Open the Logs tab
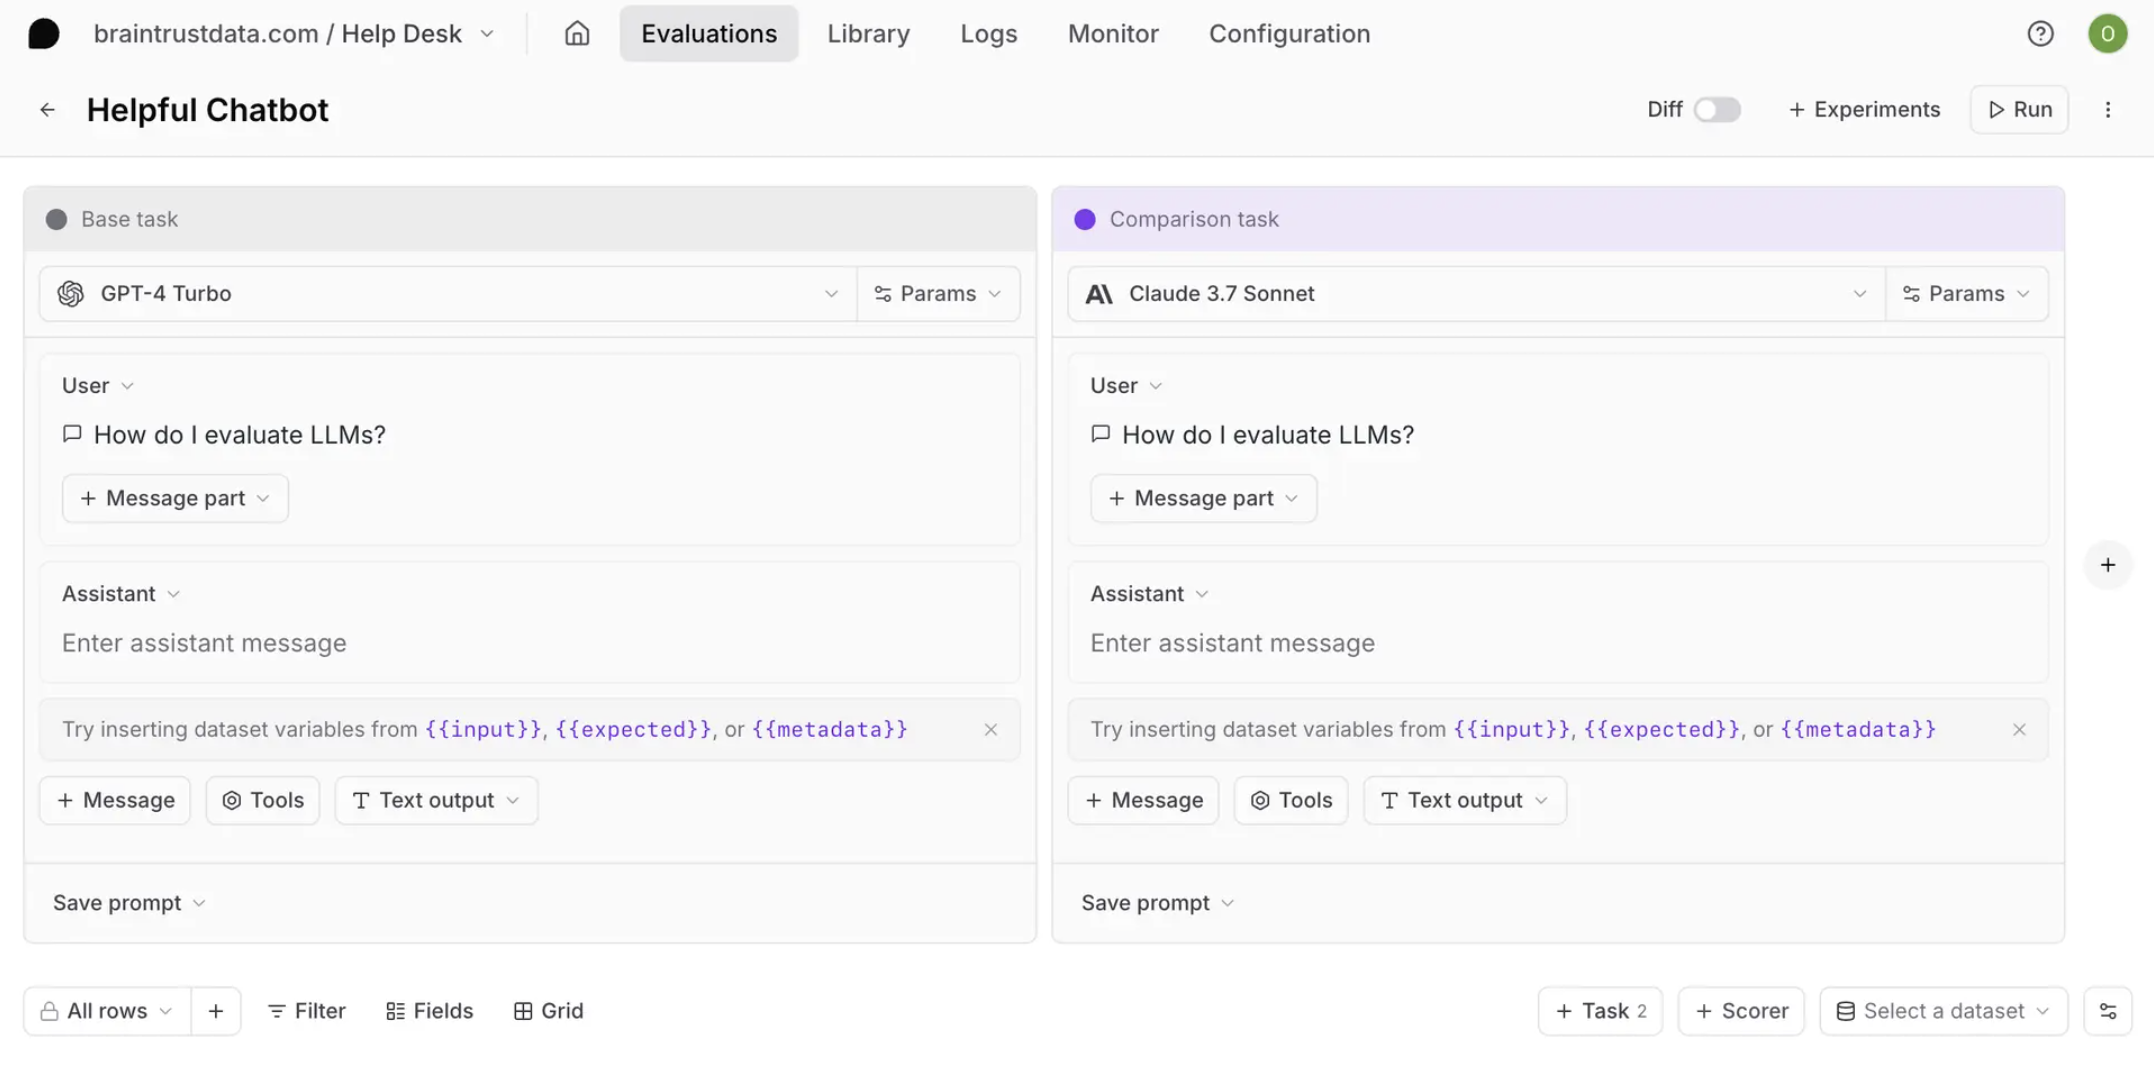 (988, 34)
